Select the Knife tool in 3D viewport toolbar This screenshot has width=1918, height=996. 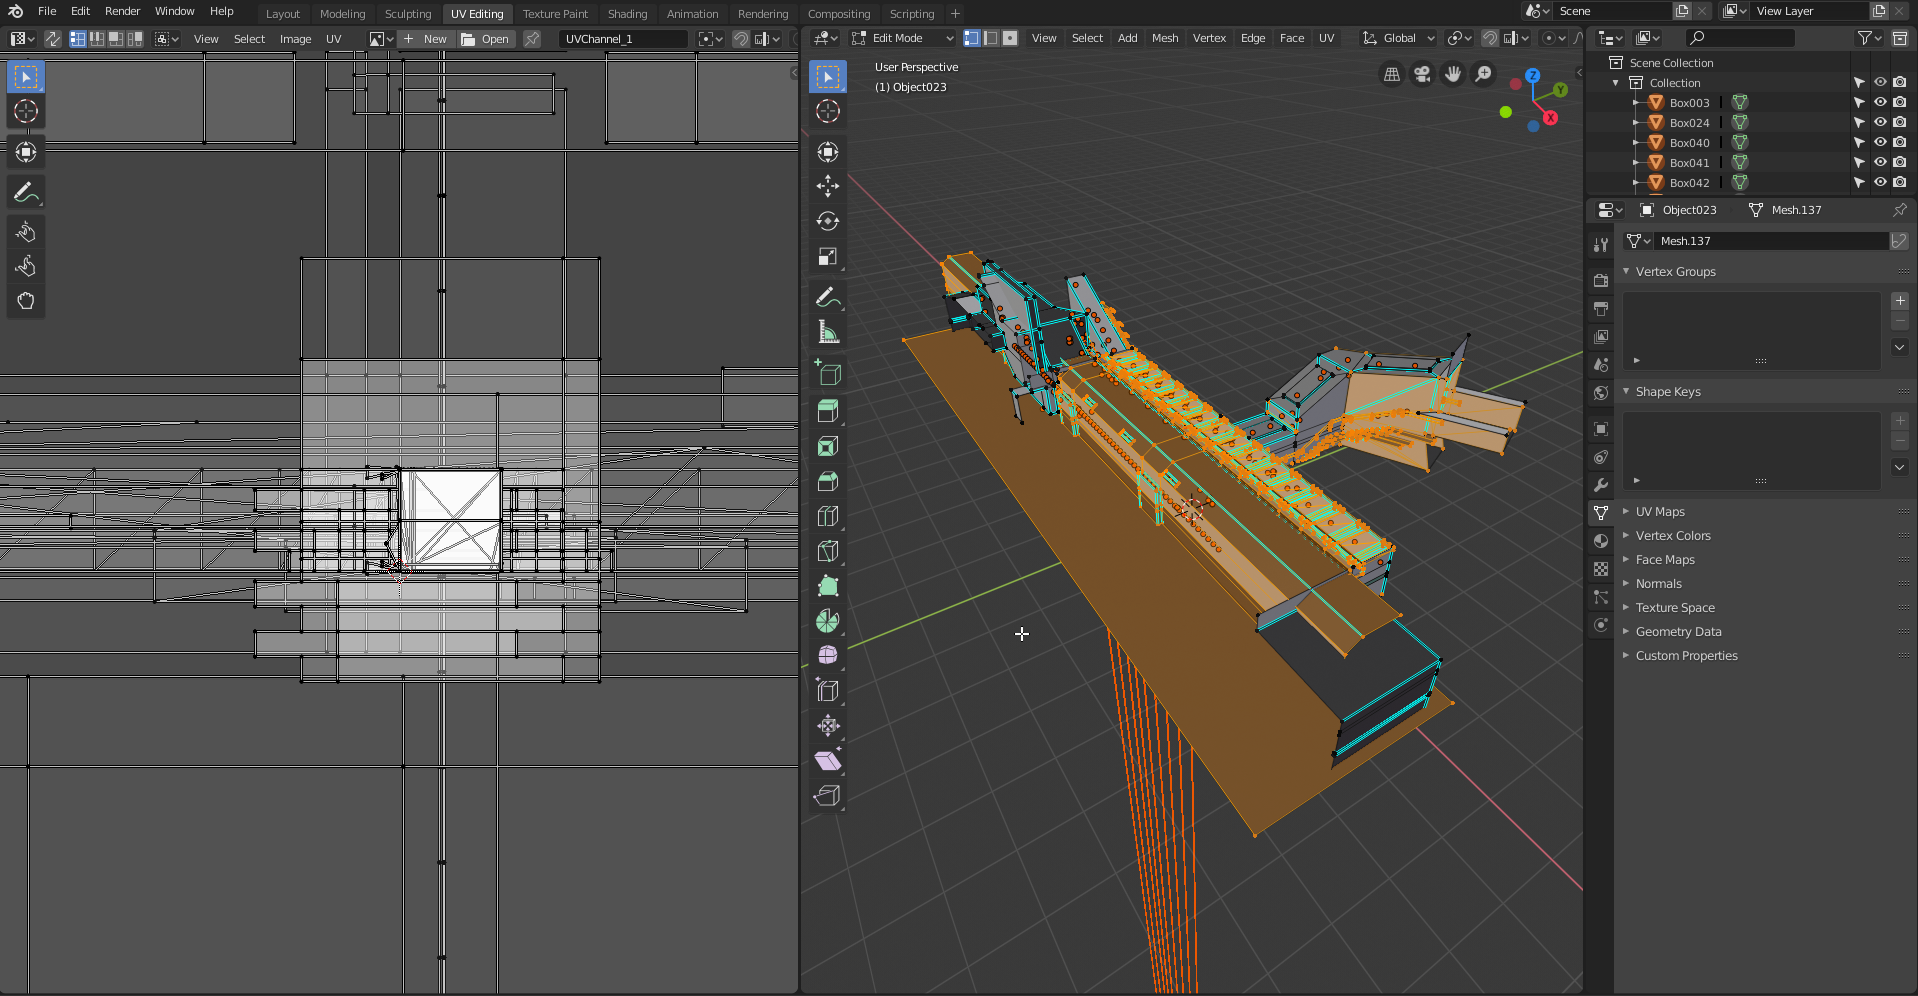[827, 551]
